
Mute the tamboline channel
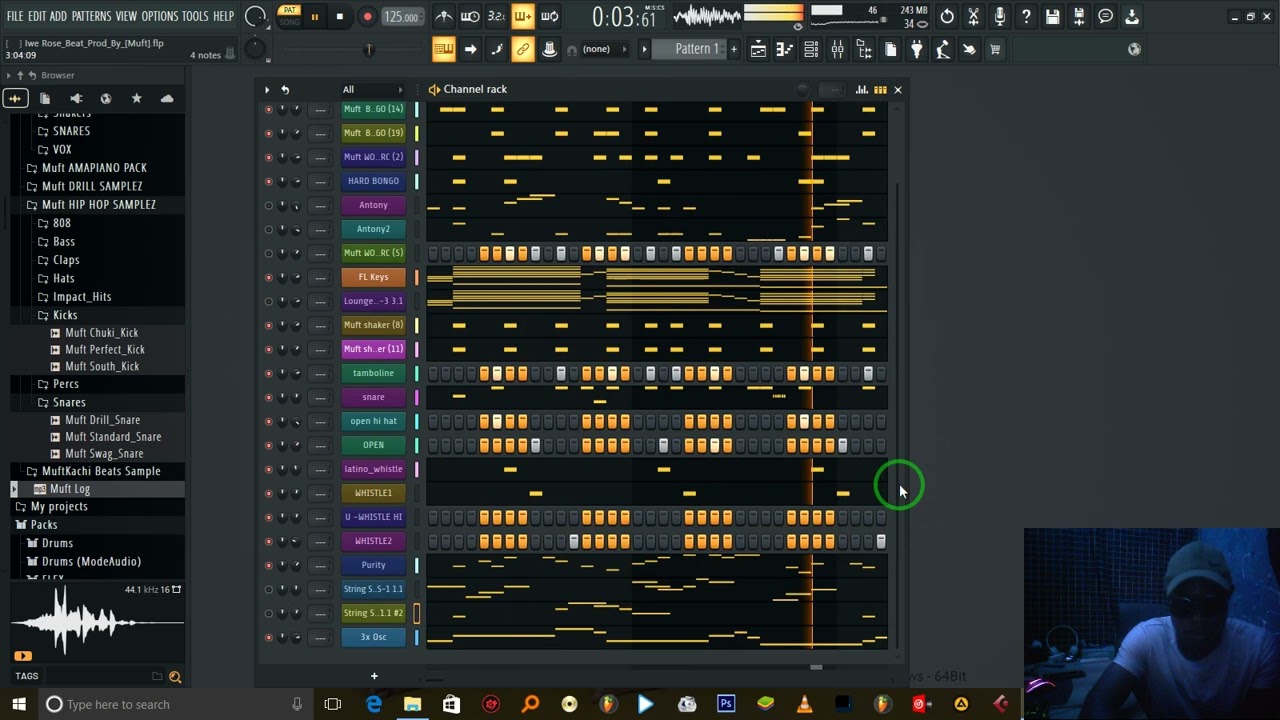pyautogui.click(x=268, y=373)
